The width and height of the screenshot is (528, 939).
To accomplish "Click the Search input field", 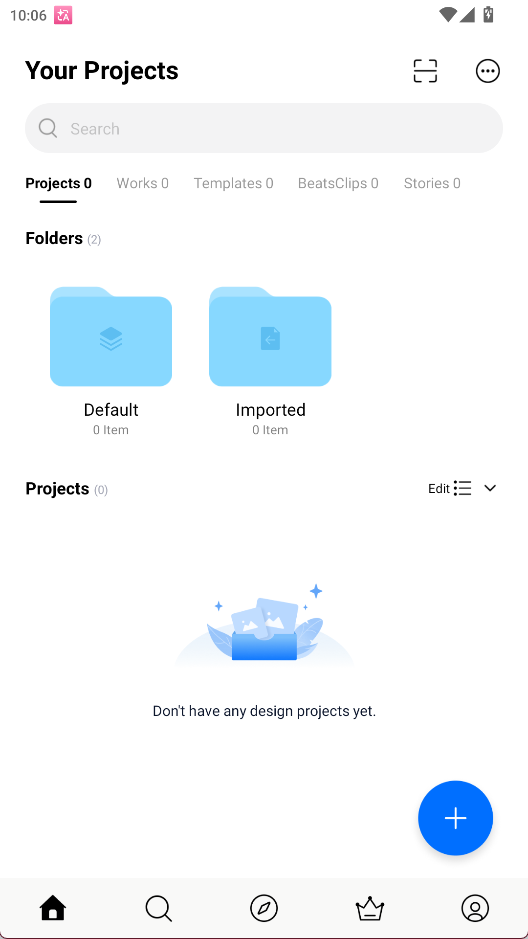I will (x=264, y=128).
